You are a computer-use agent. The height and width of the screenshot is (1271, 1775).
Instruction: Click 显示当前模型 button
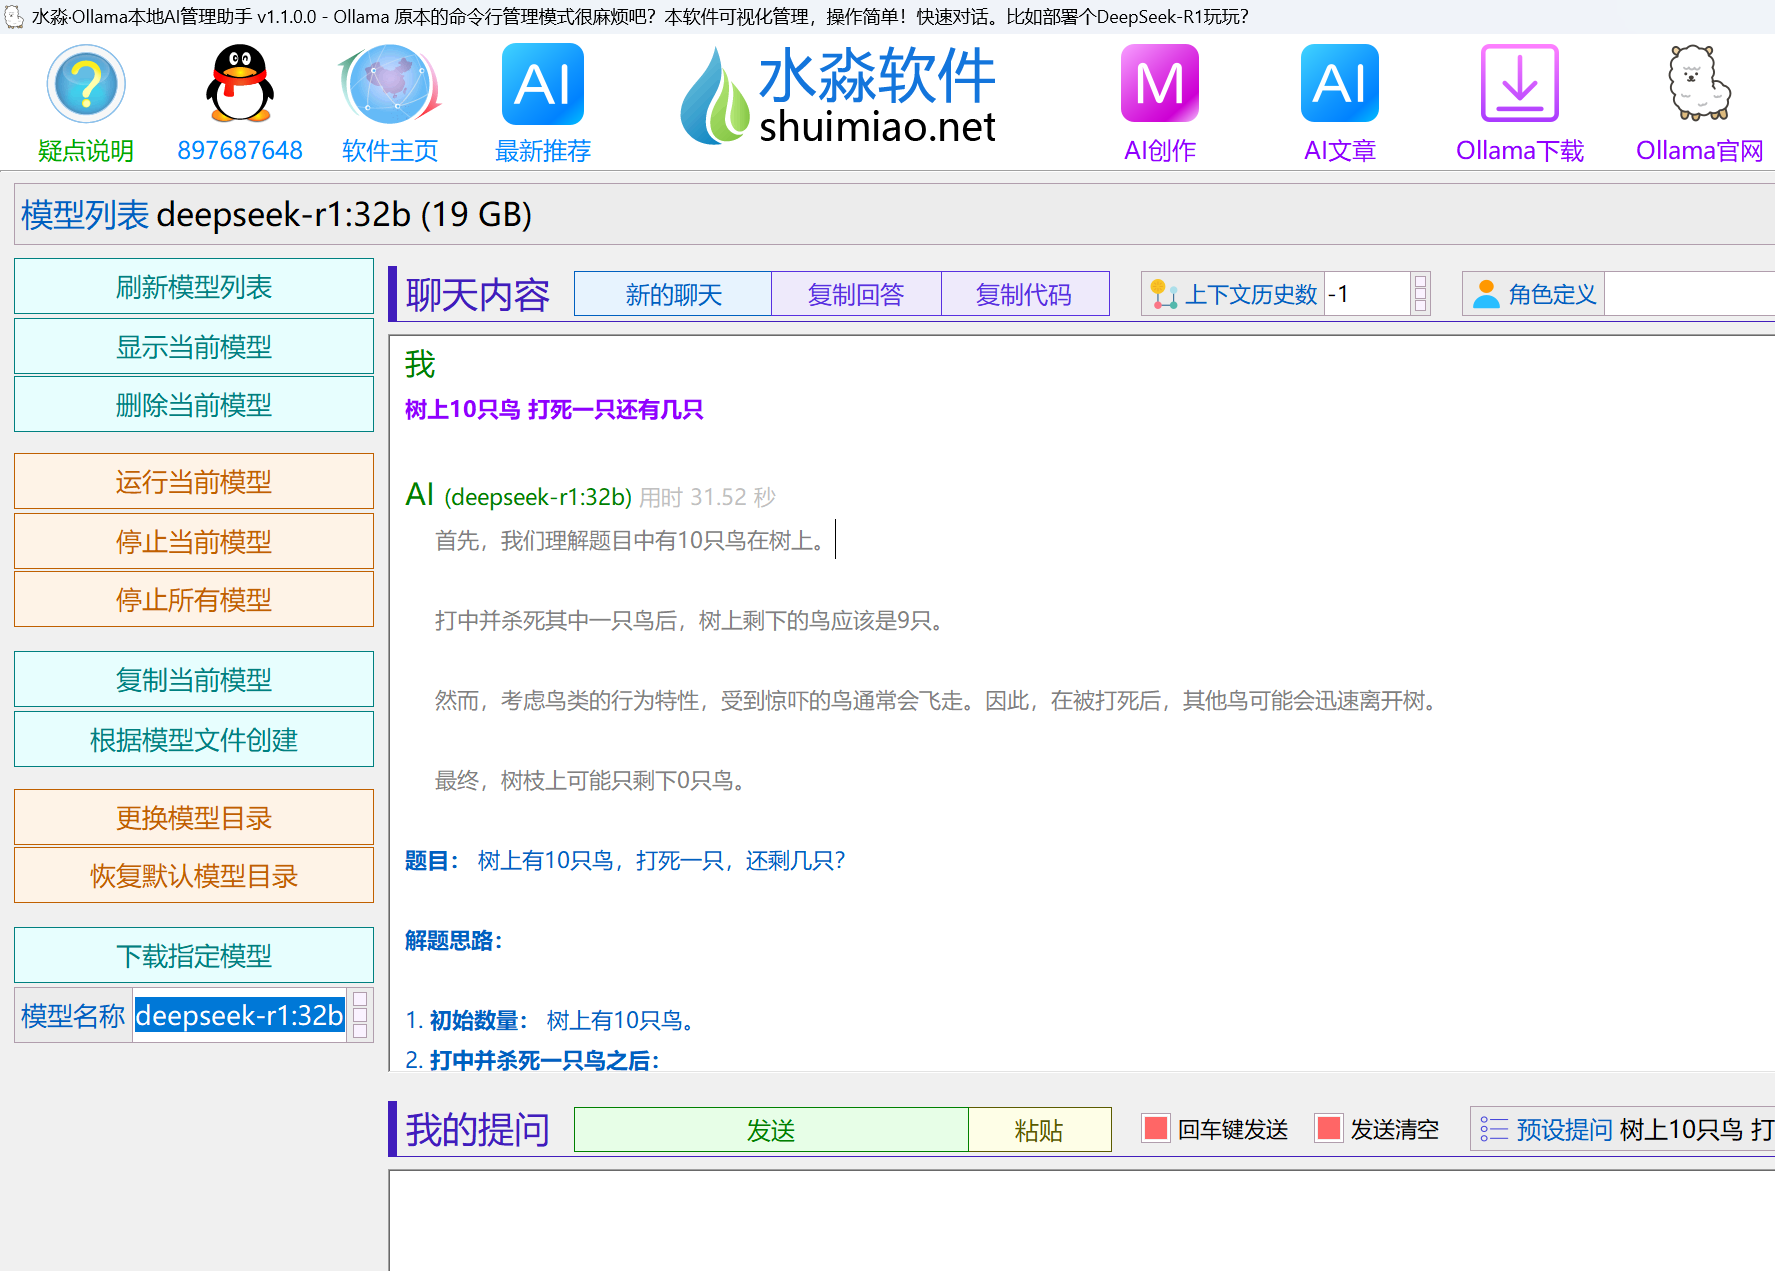194,346
